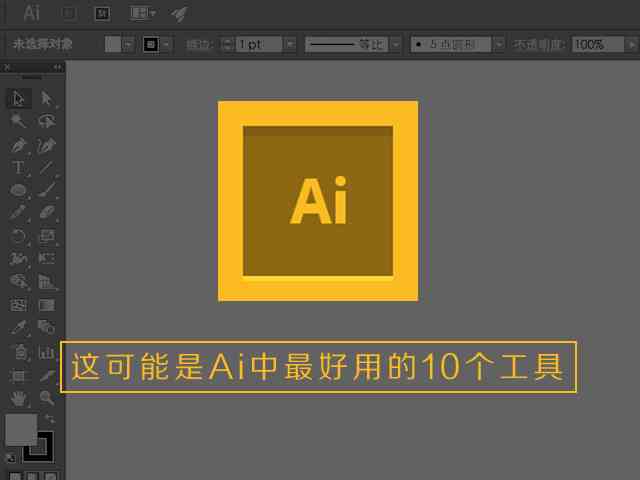
Task: Select the Direct Selection tool
Action: (47, 98)
